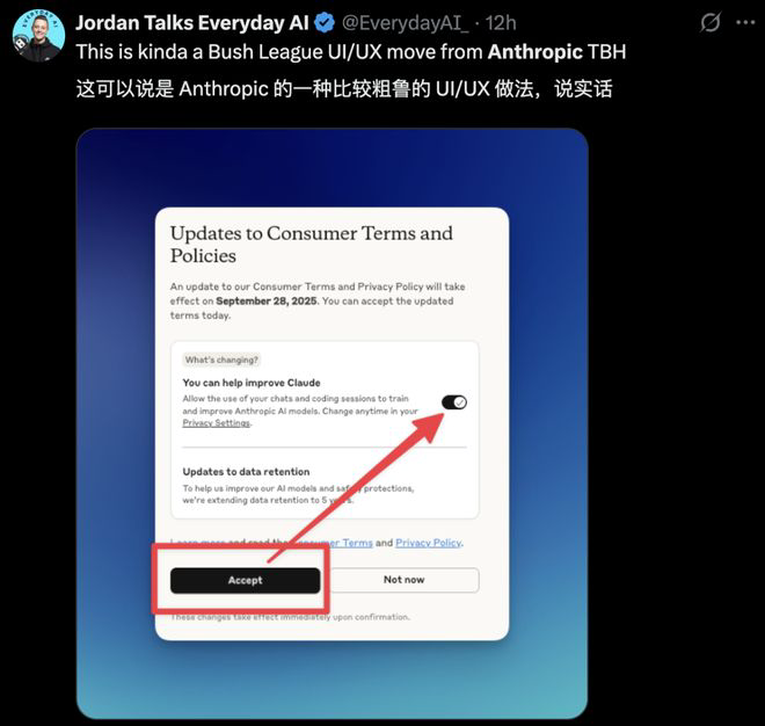Viewport: 765px width, 726px height.
Task: Click the bold Anthropic word in tweet
Action: click(x=535, y=52)
